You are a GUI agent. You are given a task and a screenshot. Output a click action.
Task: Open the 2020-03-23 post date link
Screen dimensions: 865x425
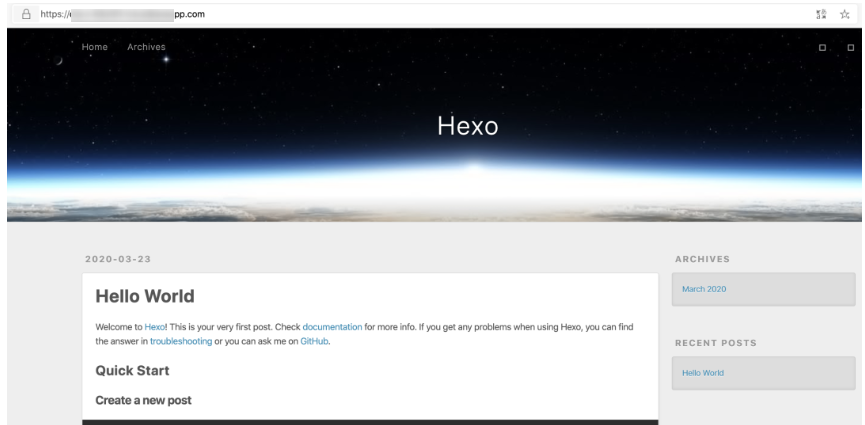118,259
